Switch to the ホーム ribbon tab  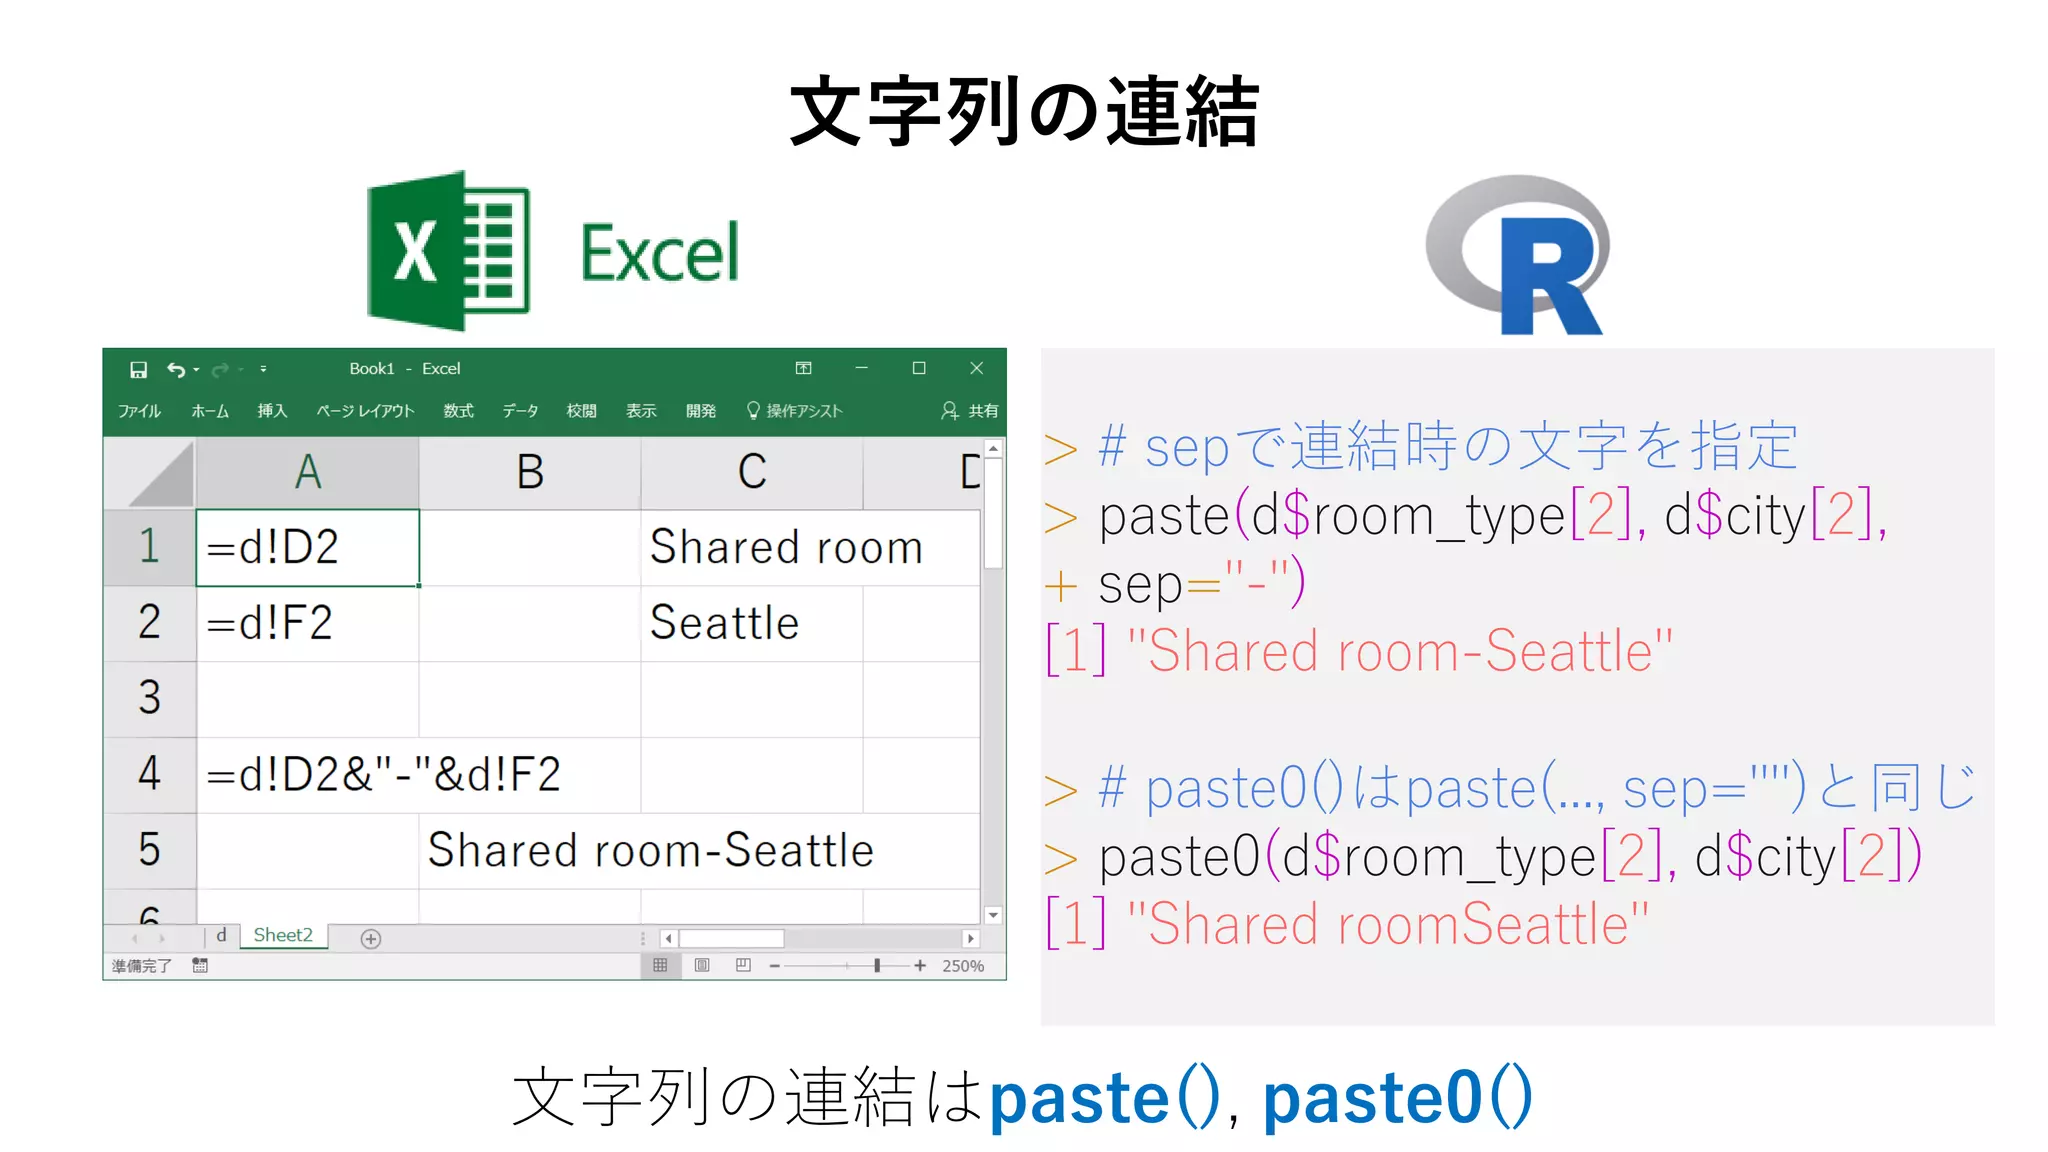(x=210, y=411)
